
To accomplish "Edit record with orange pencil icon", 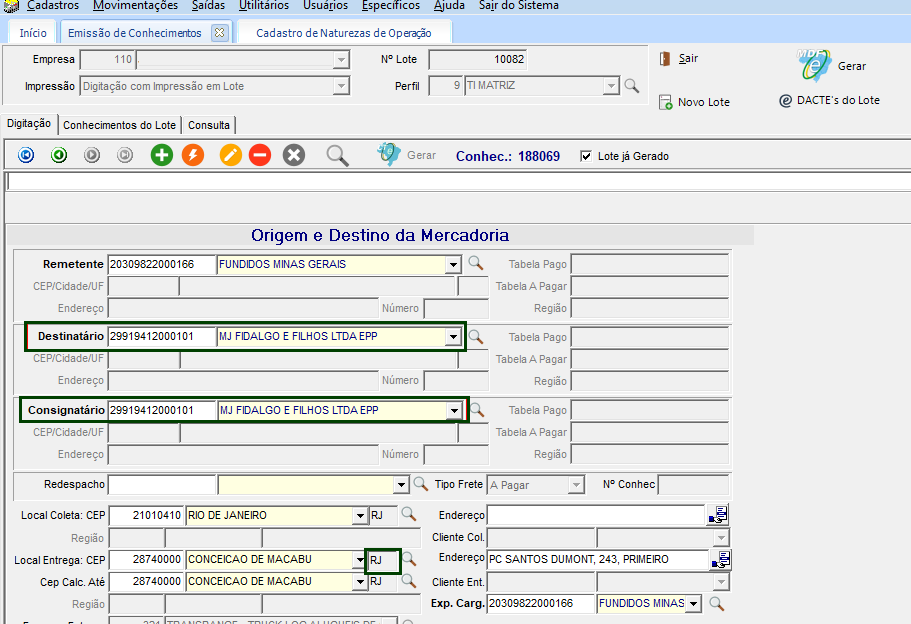I will coord(231,155).
